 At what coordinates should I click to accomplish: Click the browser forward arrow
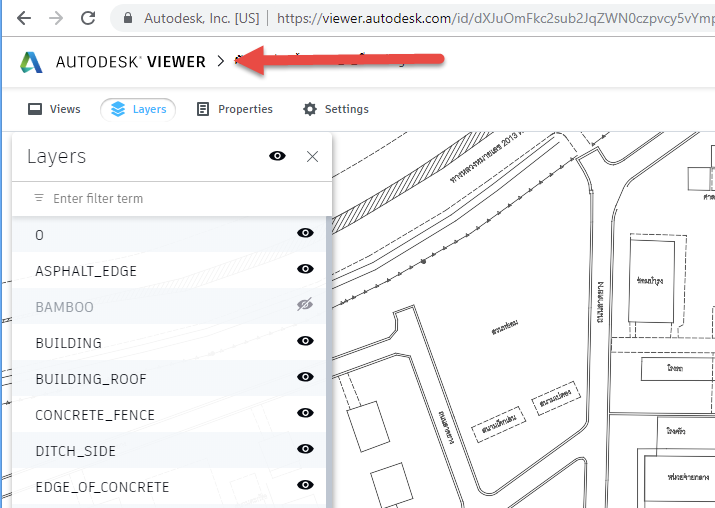56,18
